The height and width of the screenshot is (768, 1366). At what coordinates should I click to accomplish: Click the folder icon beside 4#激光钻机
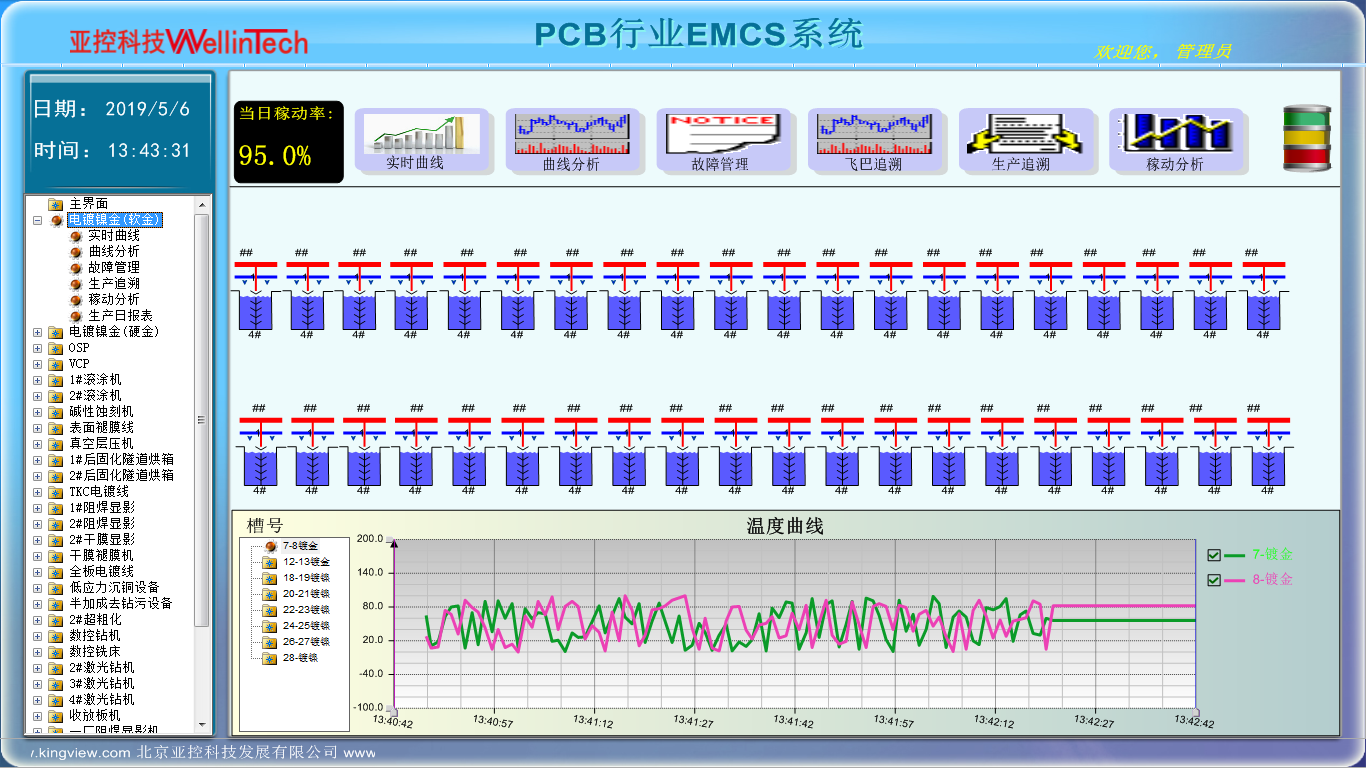point(56,700)
